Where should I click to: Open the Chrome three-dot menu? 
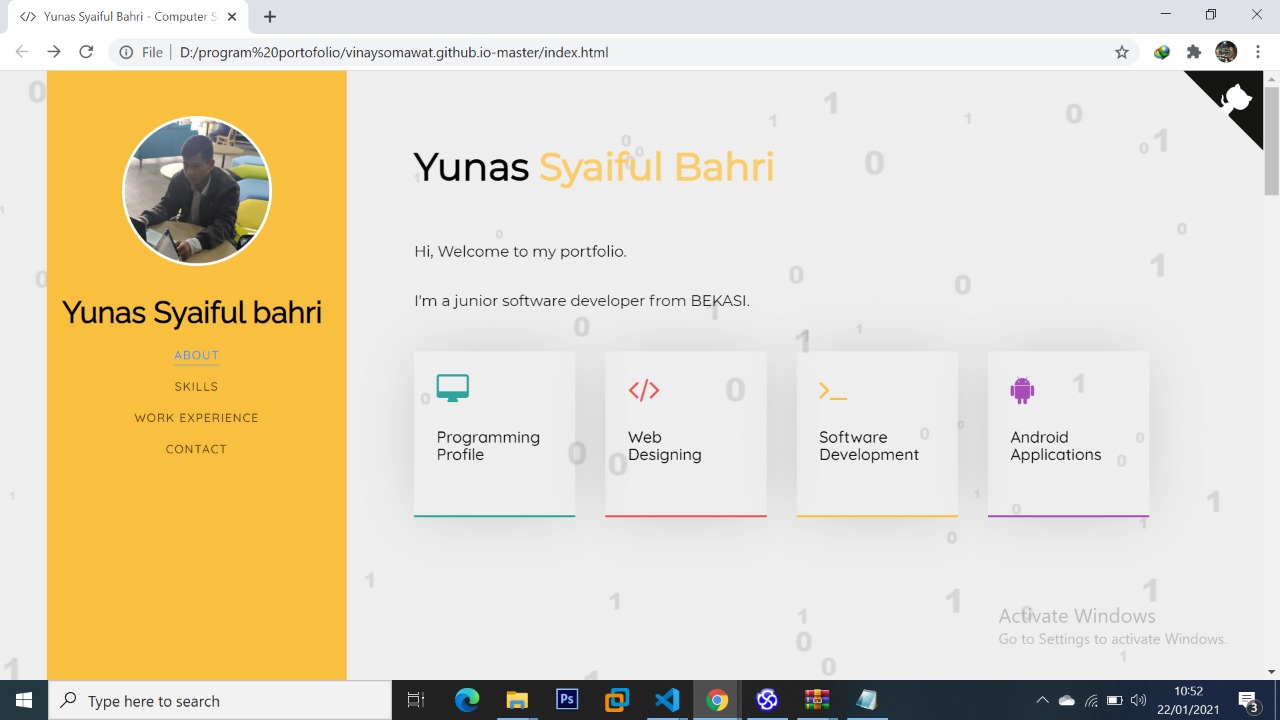[1258, 52]
